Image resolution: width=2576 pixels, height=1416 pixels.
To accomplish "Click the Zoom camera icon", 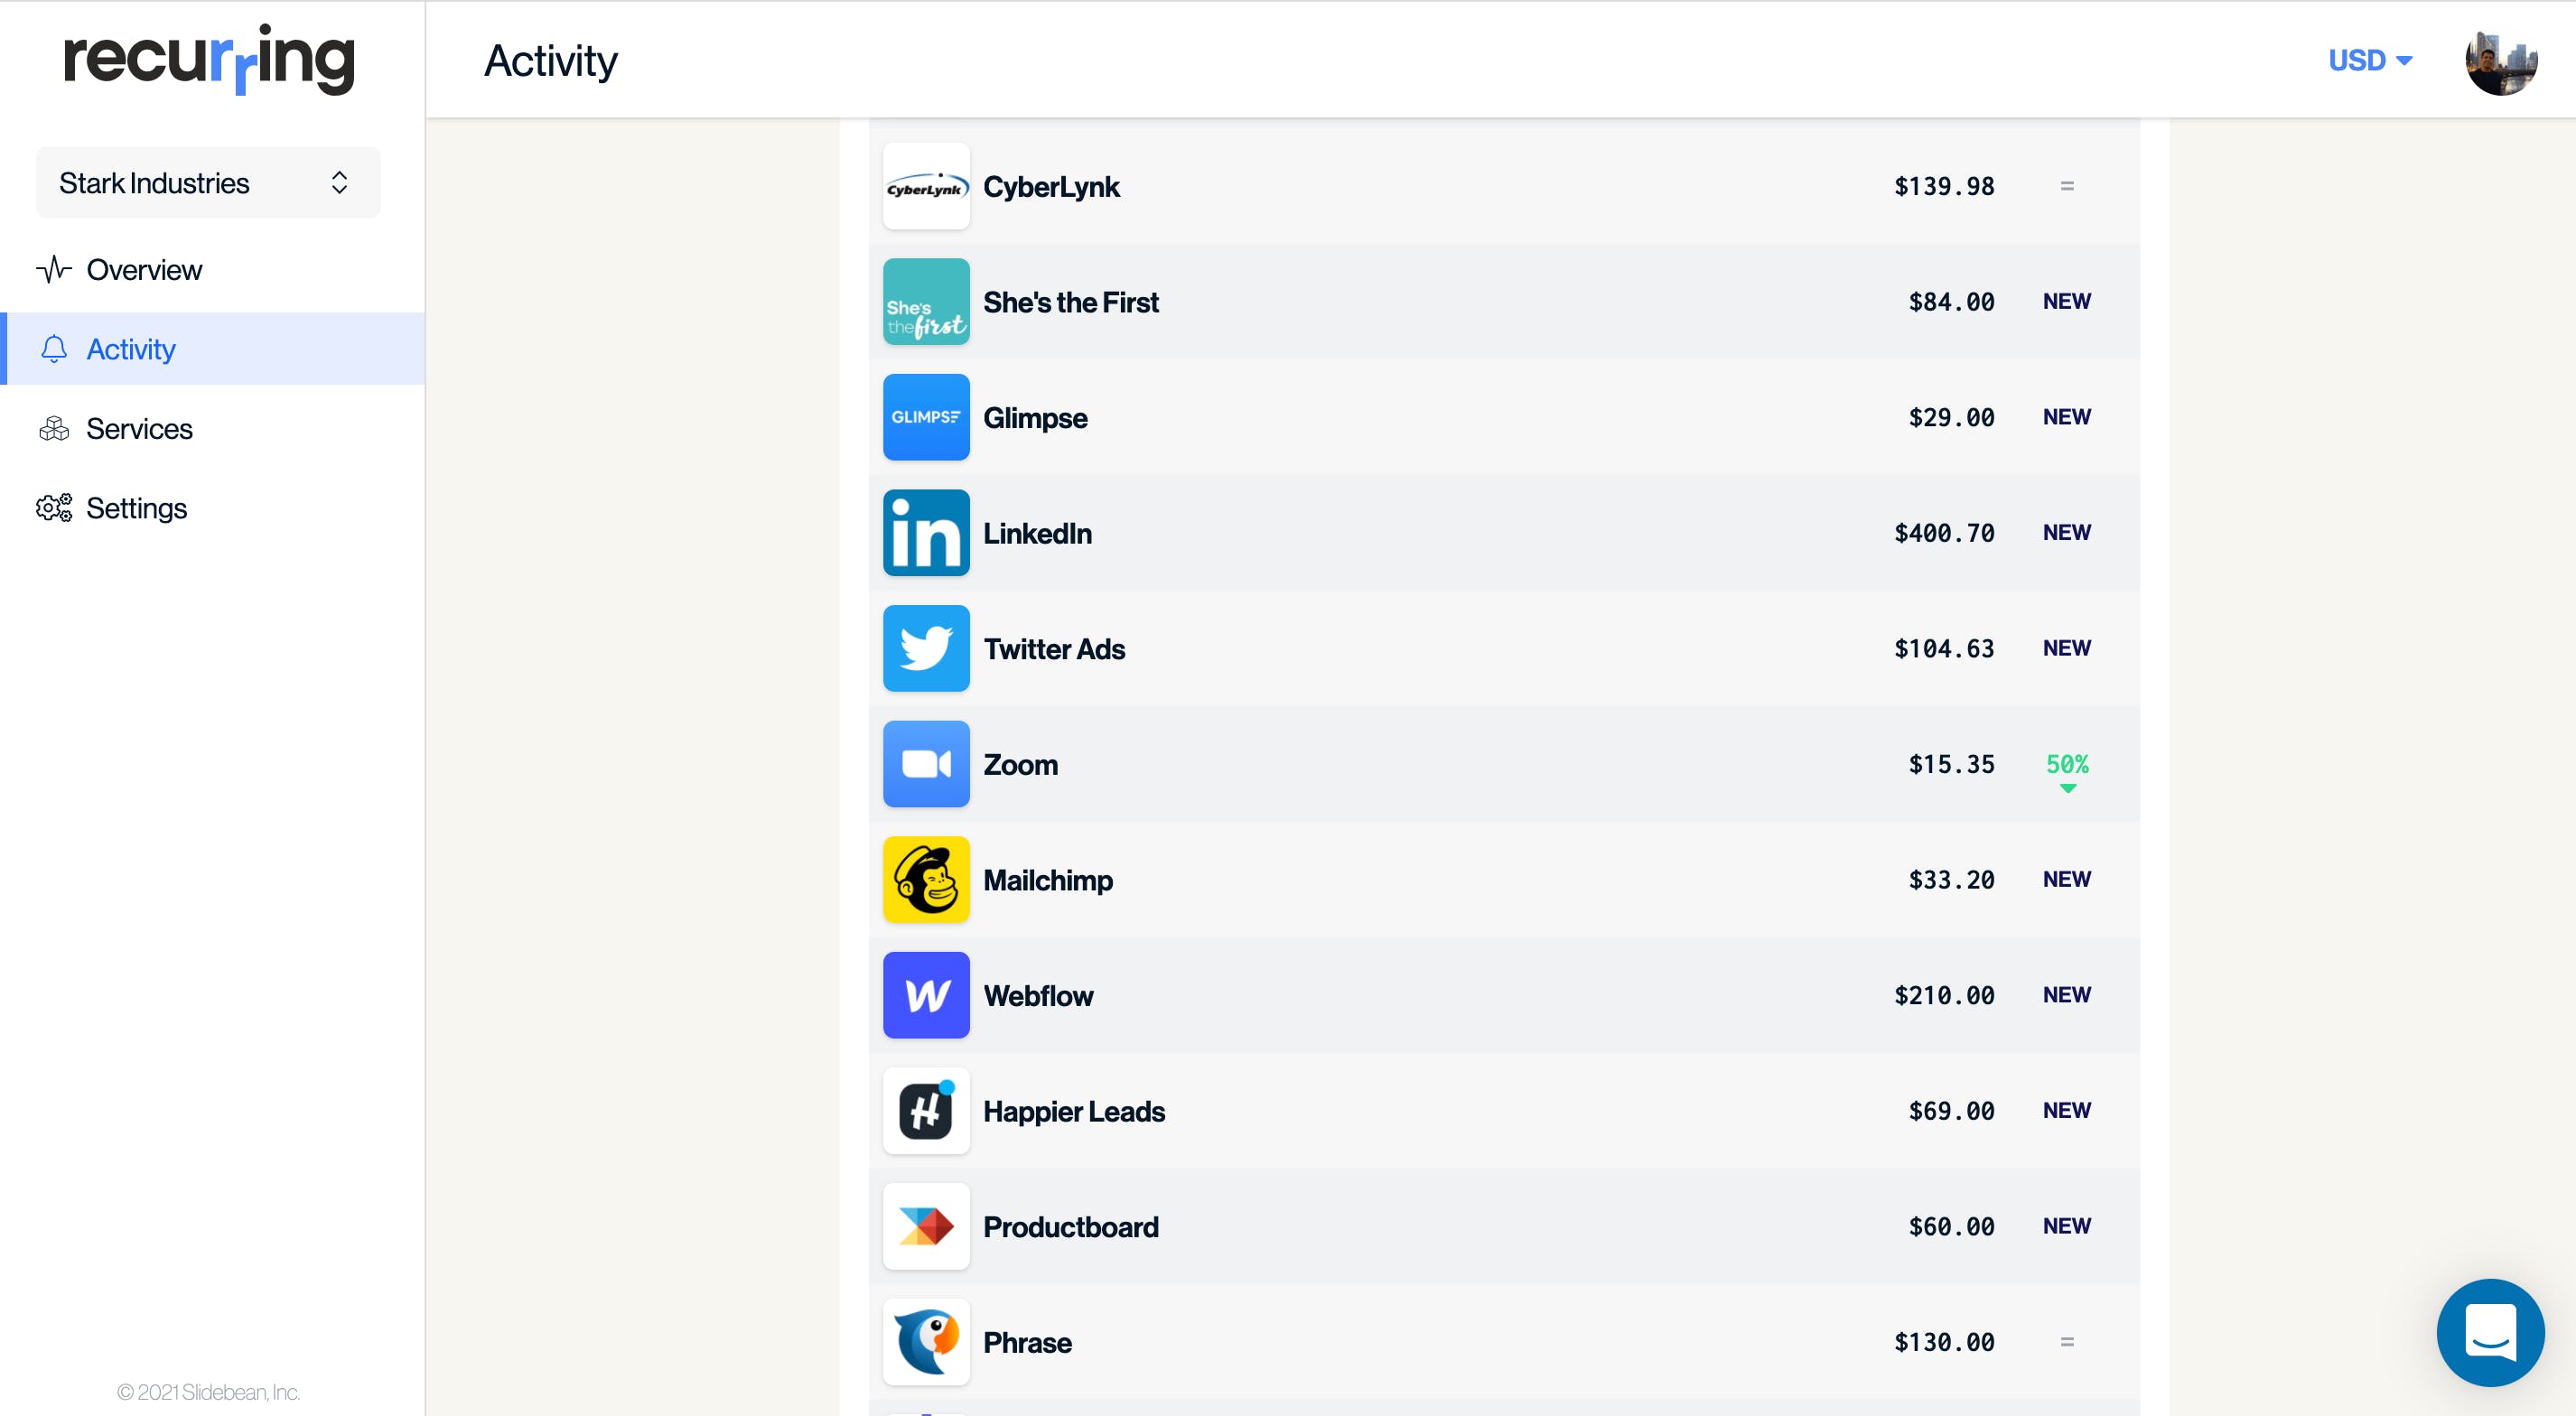I will point(926,764).
